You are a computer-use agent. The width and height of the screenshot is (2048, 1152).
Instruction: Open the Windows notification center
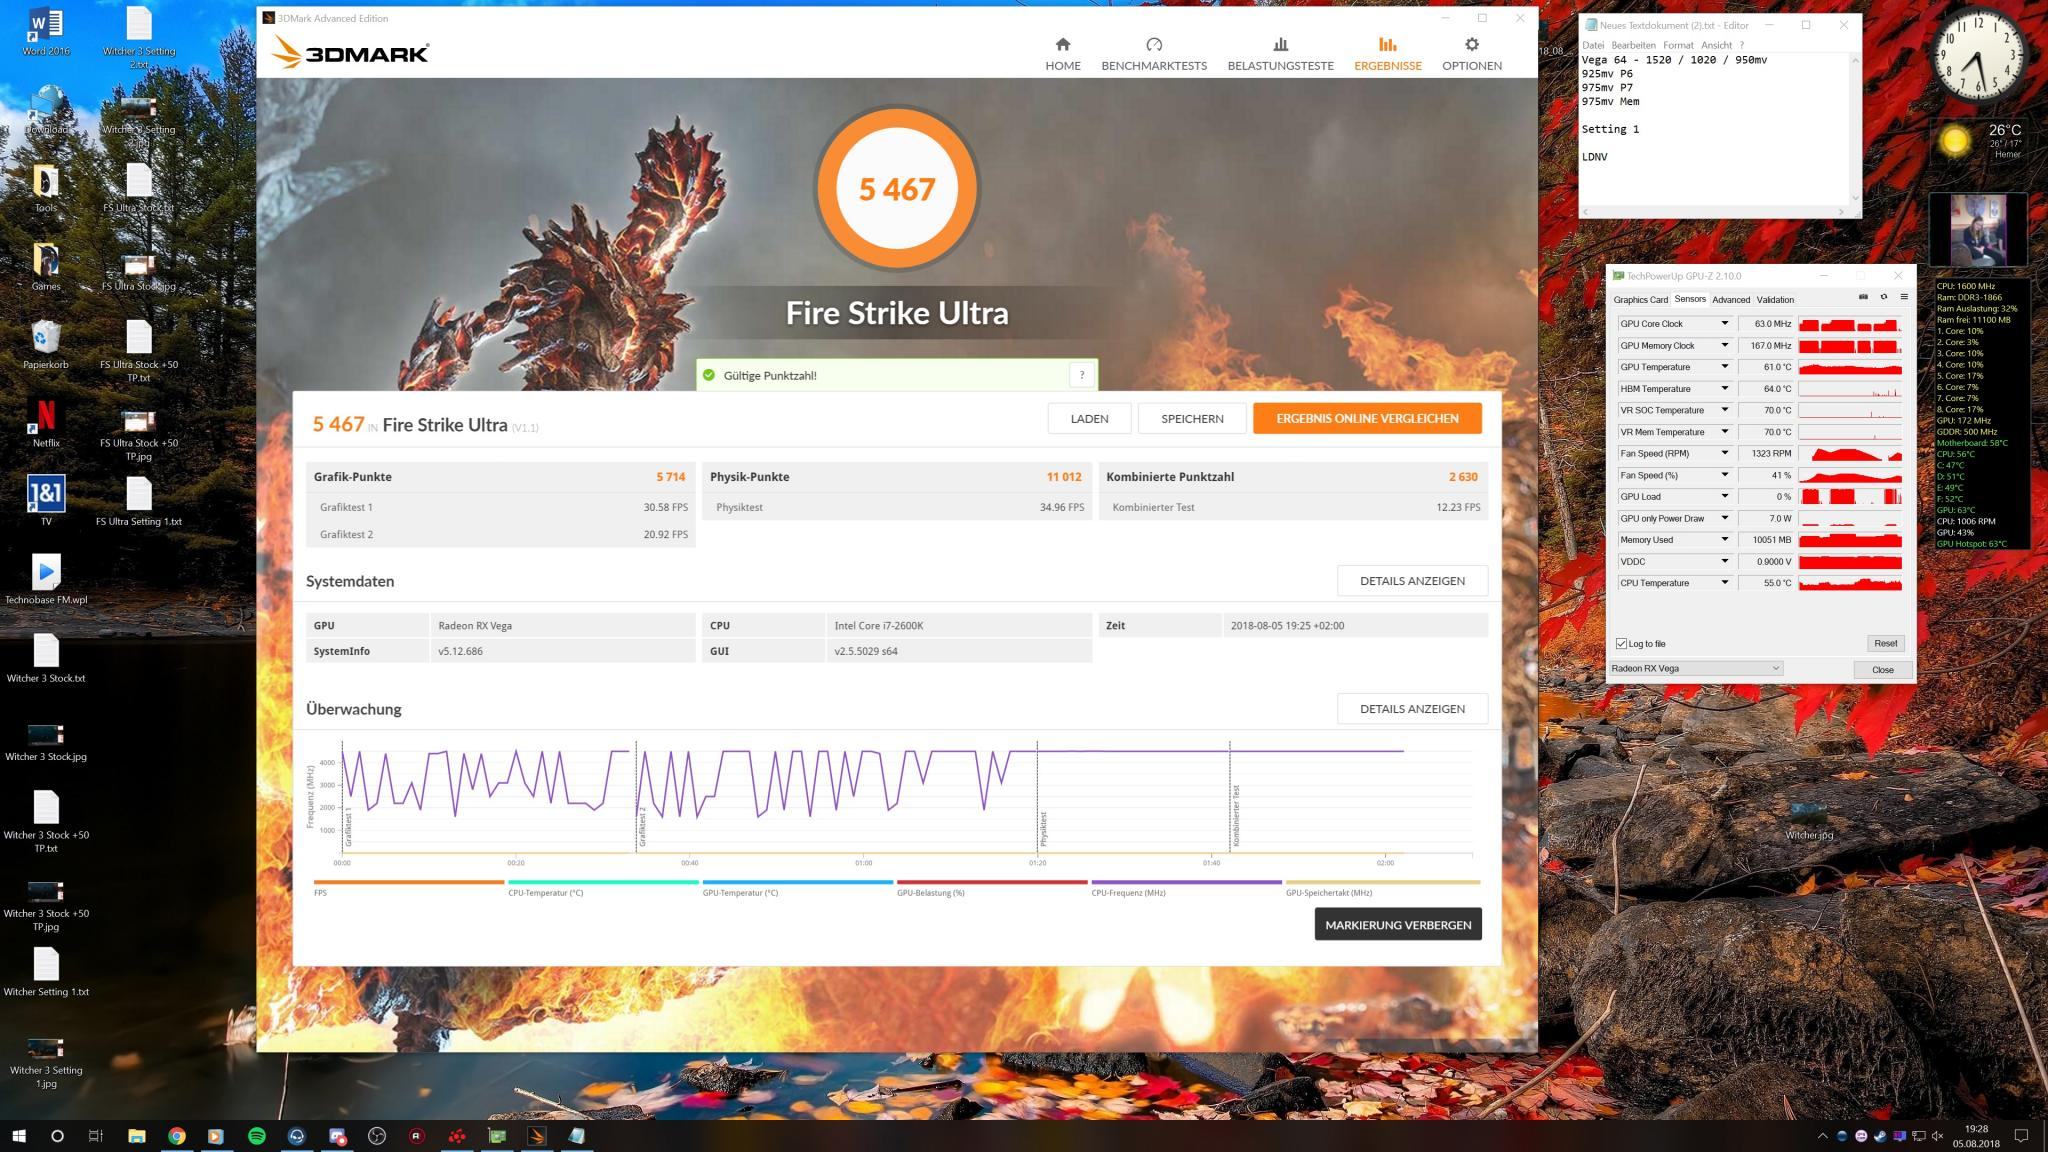pos(2021,1136)
